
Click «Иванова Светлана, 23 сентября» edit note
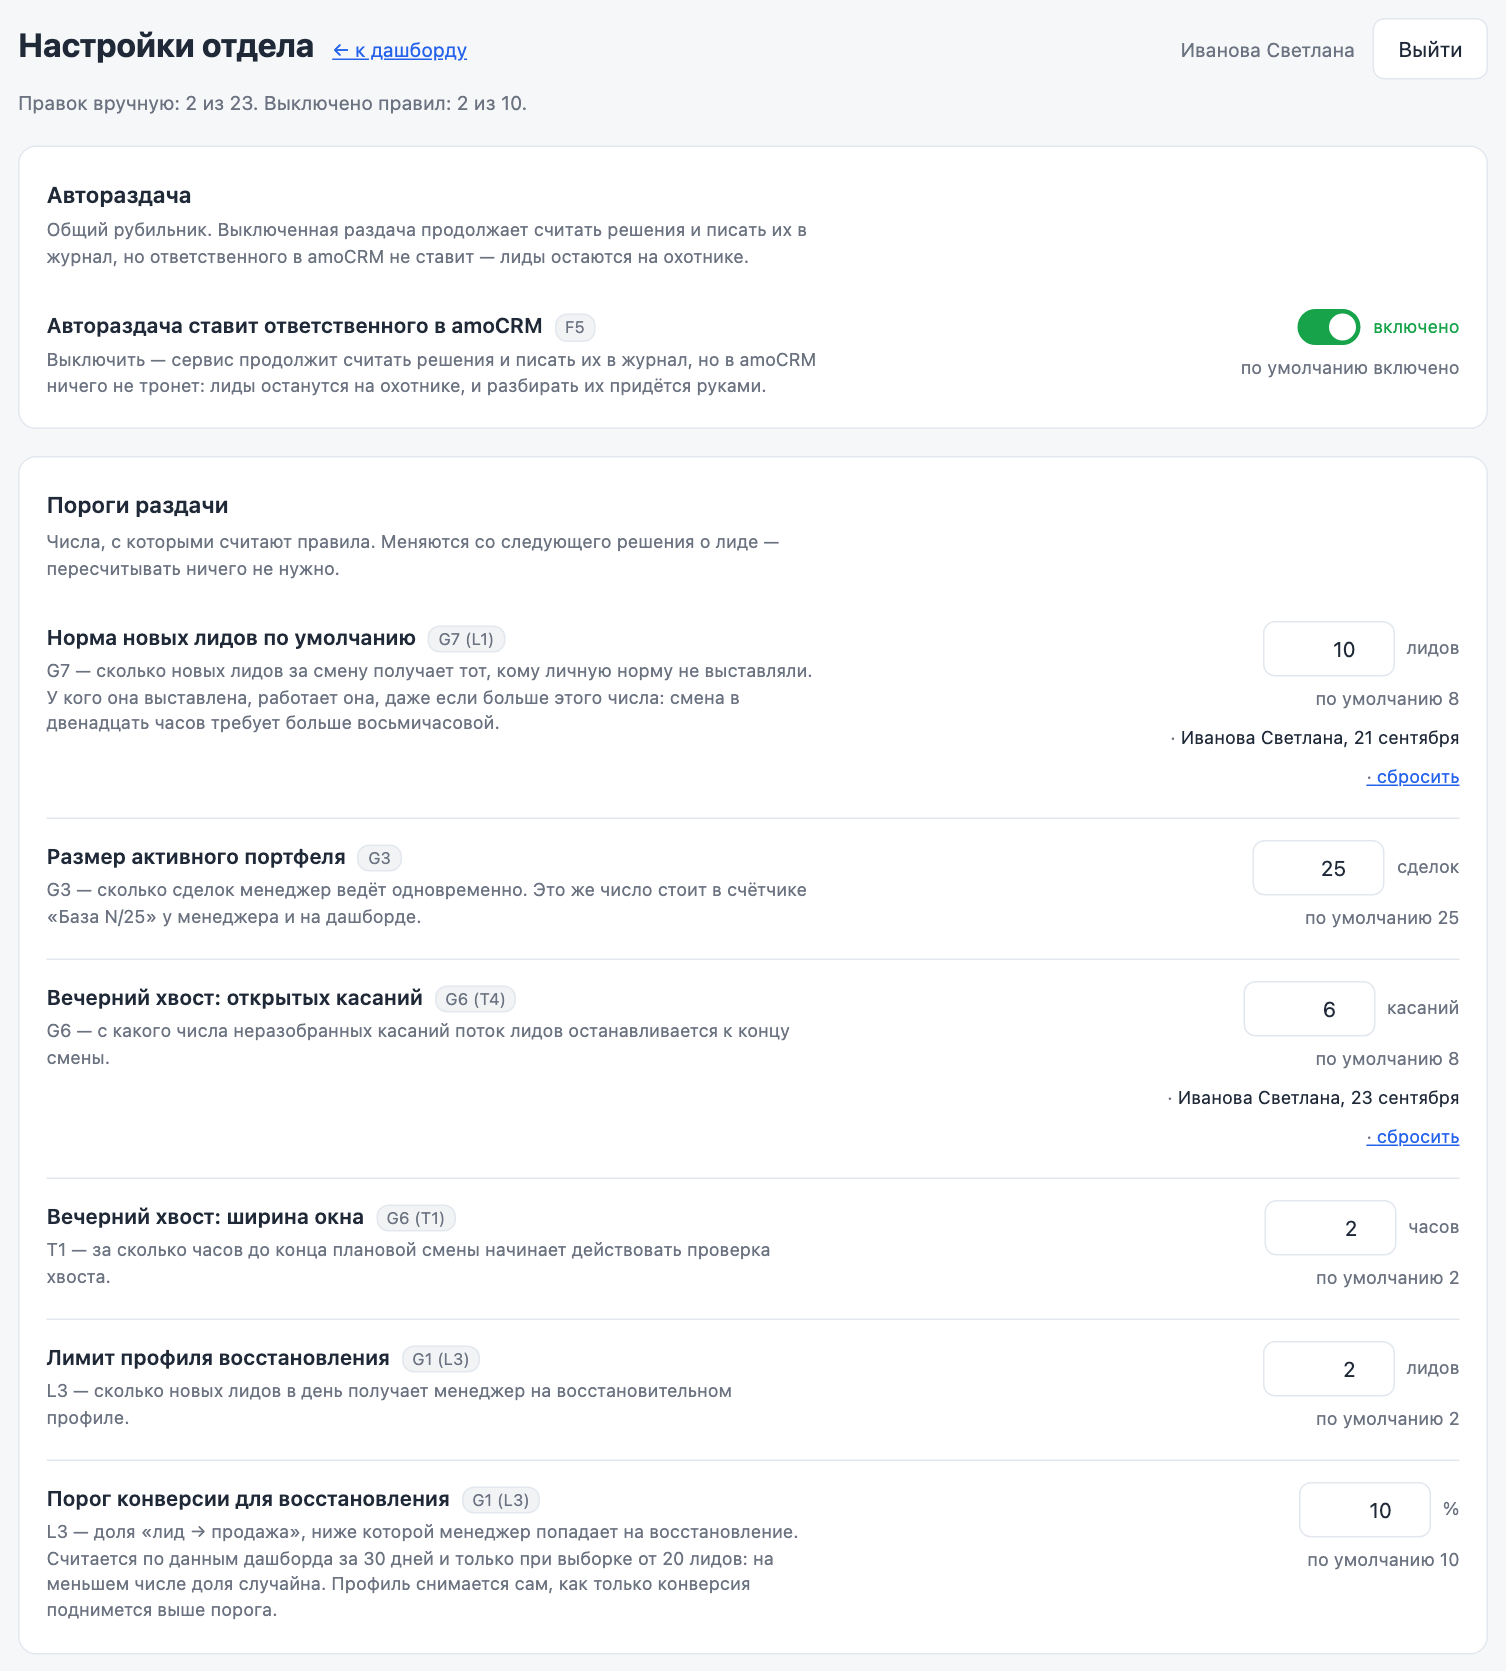tap(1318, 1098)
